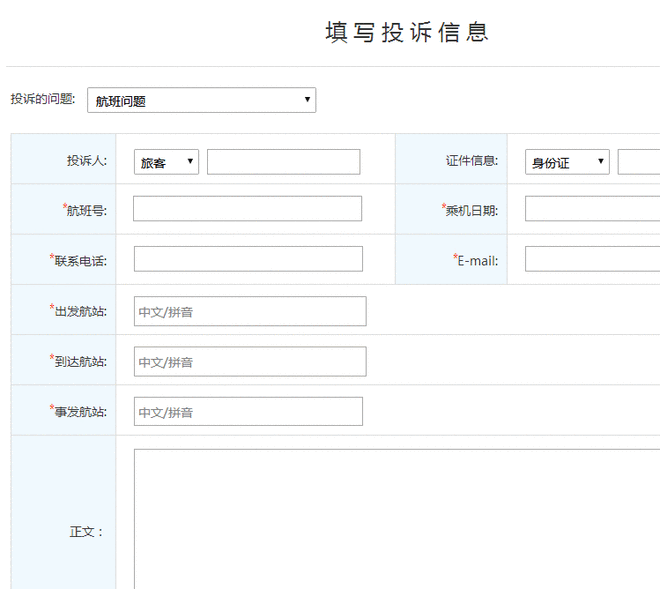Click the 正文 label text
The width and height of the screenshot is (660, 589).
[x=86, y=532]
